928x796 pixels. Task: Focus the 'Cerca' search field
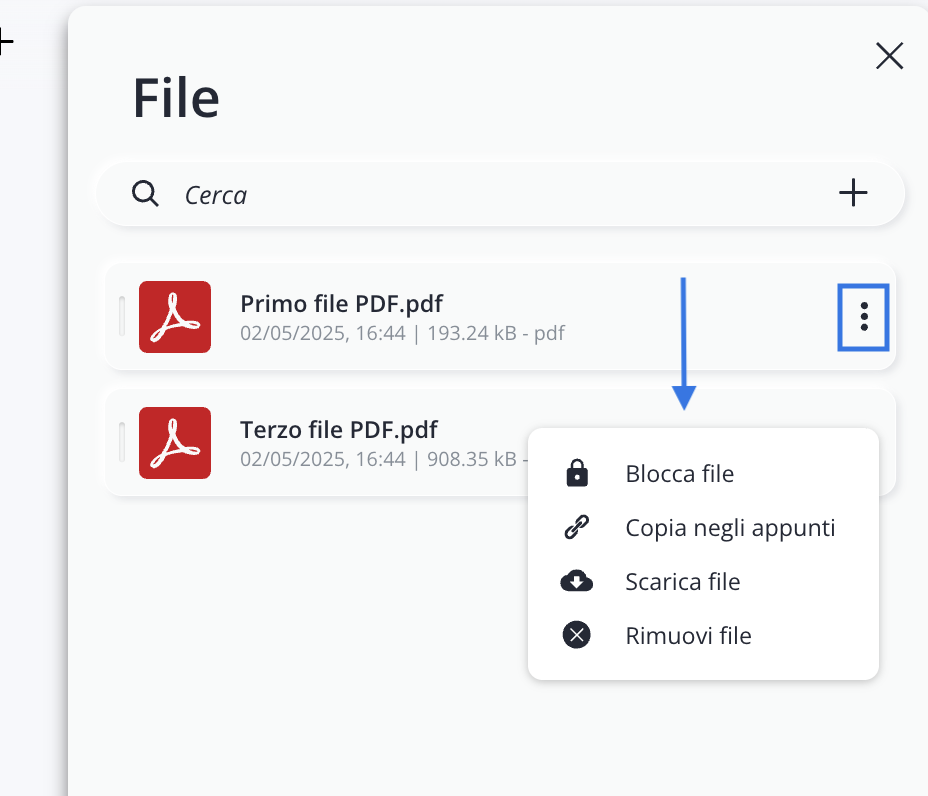pyautogui.click(x=500, y=194)
